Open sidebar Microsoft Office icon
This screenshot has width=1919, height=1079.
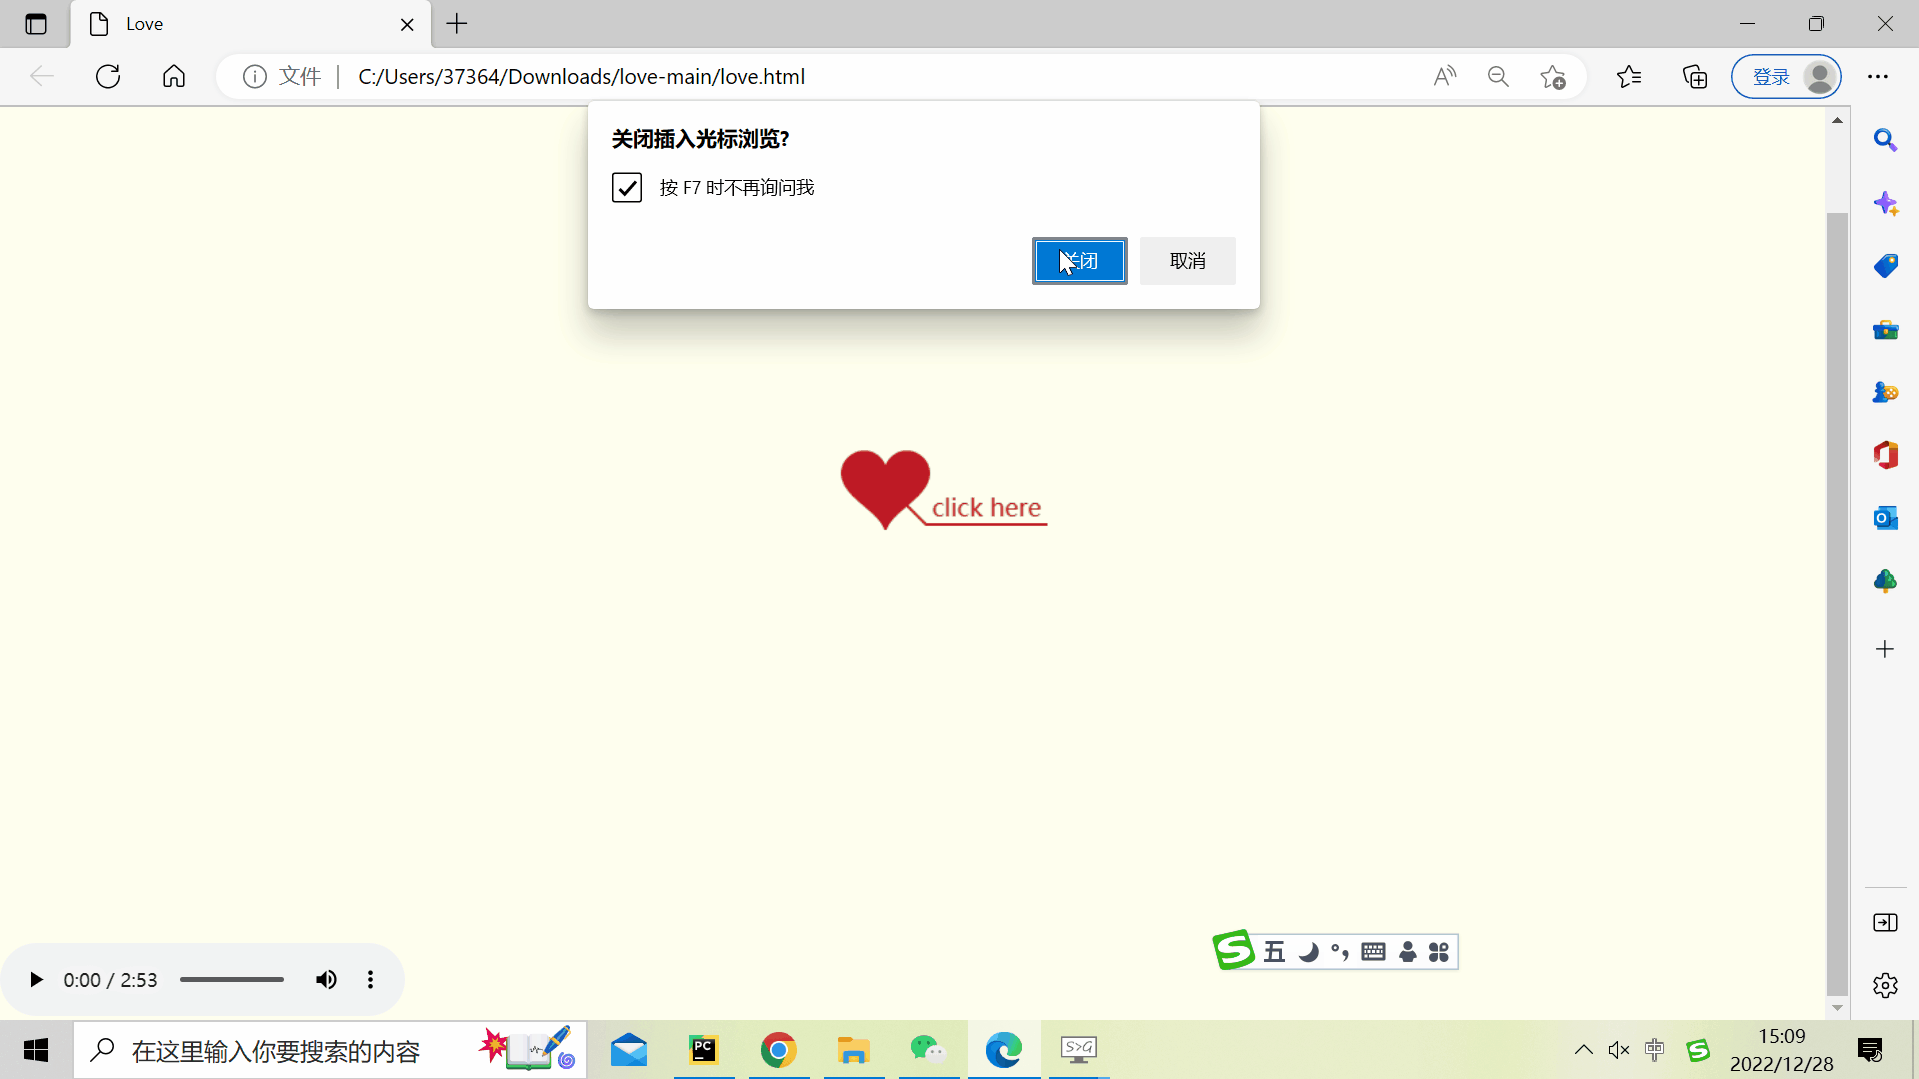click(x=1885, y=455)
